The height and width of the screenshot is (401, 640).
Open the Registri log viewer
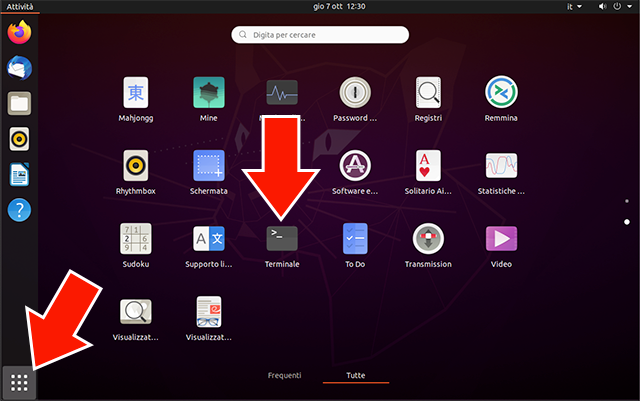coord(428,94)
